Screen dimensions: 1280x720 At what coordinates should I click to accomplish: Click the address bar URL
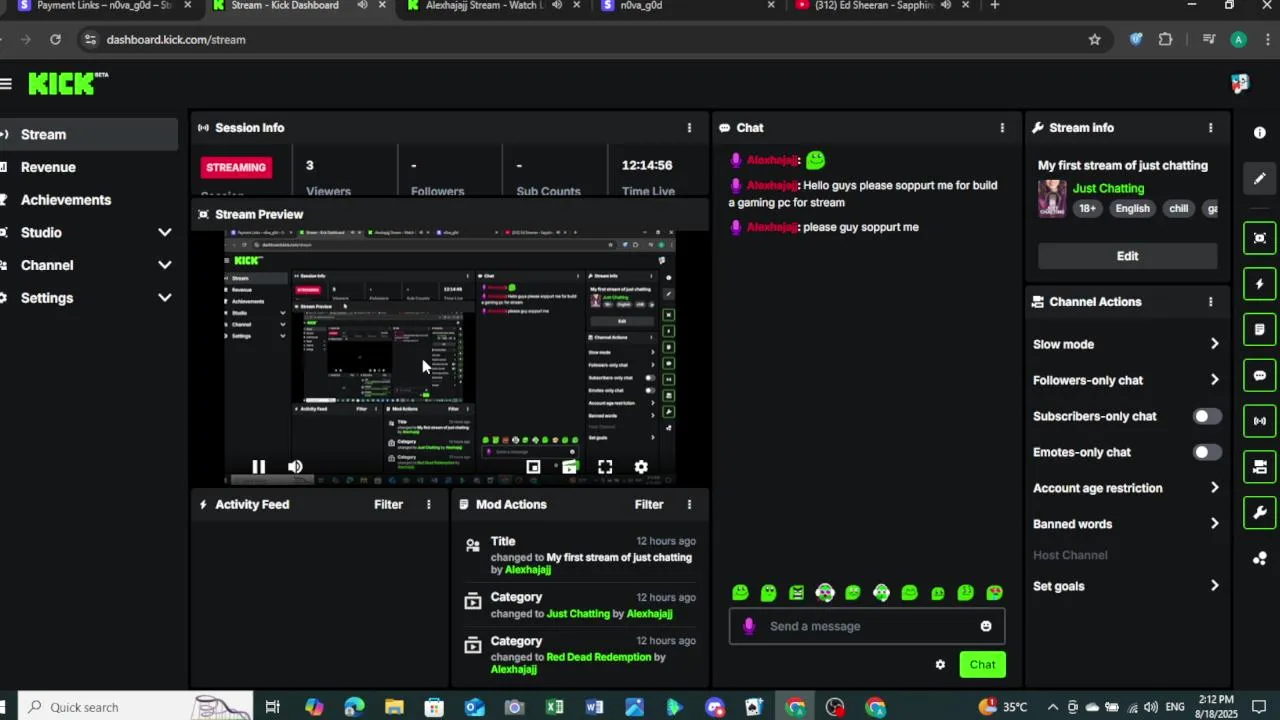pyautogui.click(x=176, y=40)
